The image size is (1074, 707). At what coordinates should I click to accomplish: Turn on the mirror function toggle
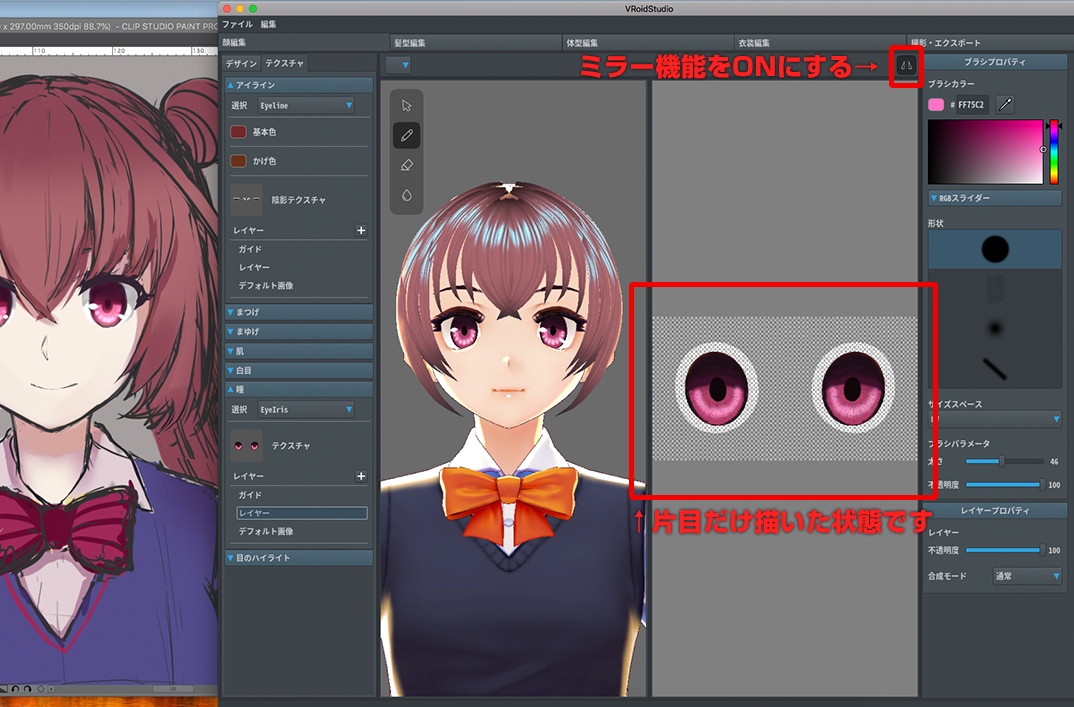point(905,66)
